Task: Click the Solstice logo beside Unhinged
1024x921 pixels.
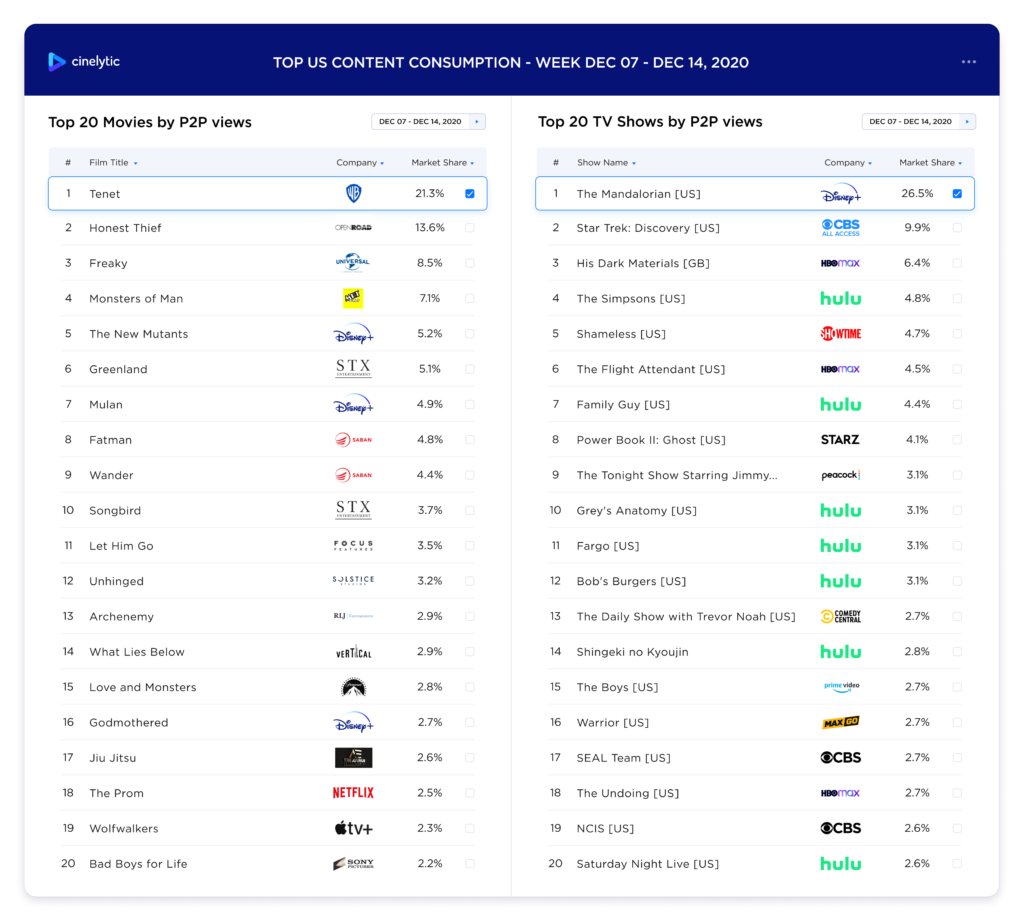Action: [353, 580]
